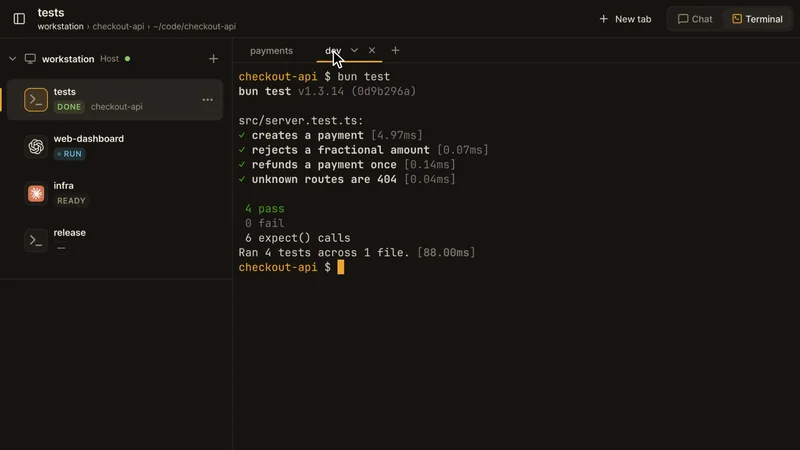Screen dimensions: 800x450
Task: Click the terminal prompt cursor block
Action: [x=341, y=267]
